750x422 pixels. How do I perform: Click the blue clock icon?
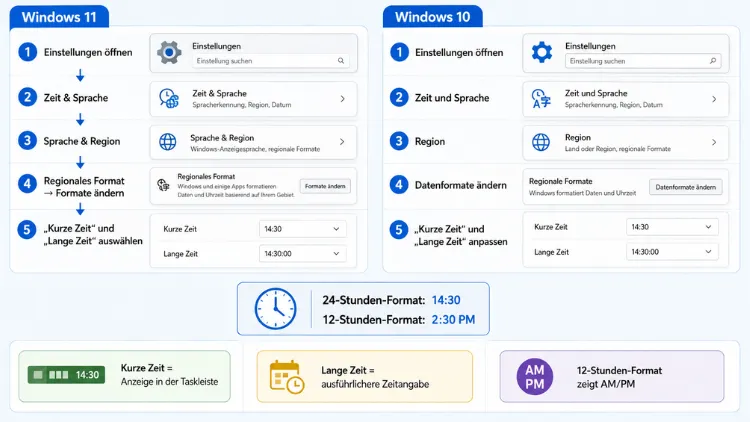pyautogui.click(x=275, y=309)
